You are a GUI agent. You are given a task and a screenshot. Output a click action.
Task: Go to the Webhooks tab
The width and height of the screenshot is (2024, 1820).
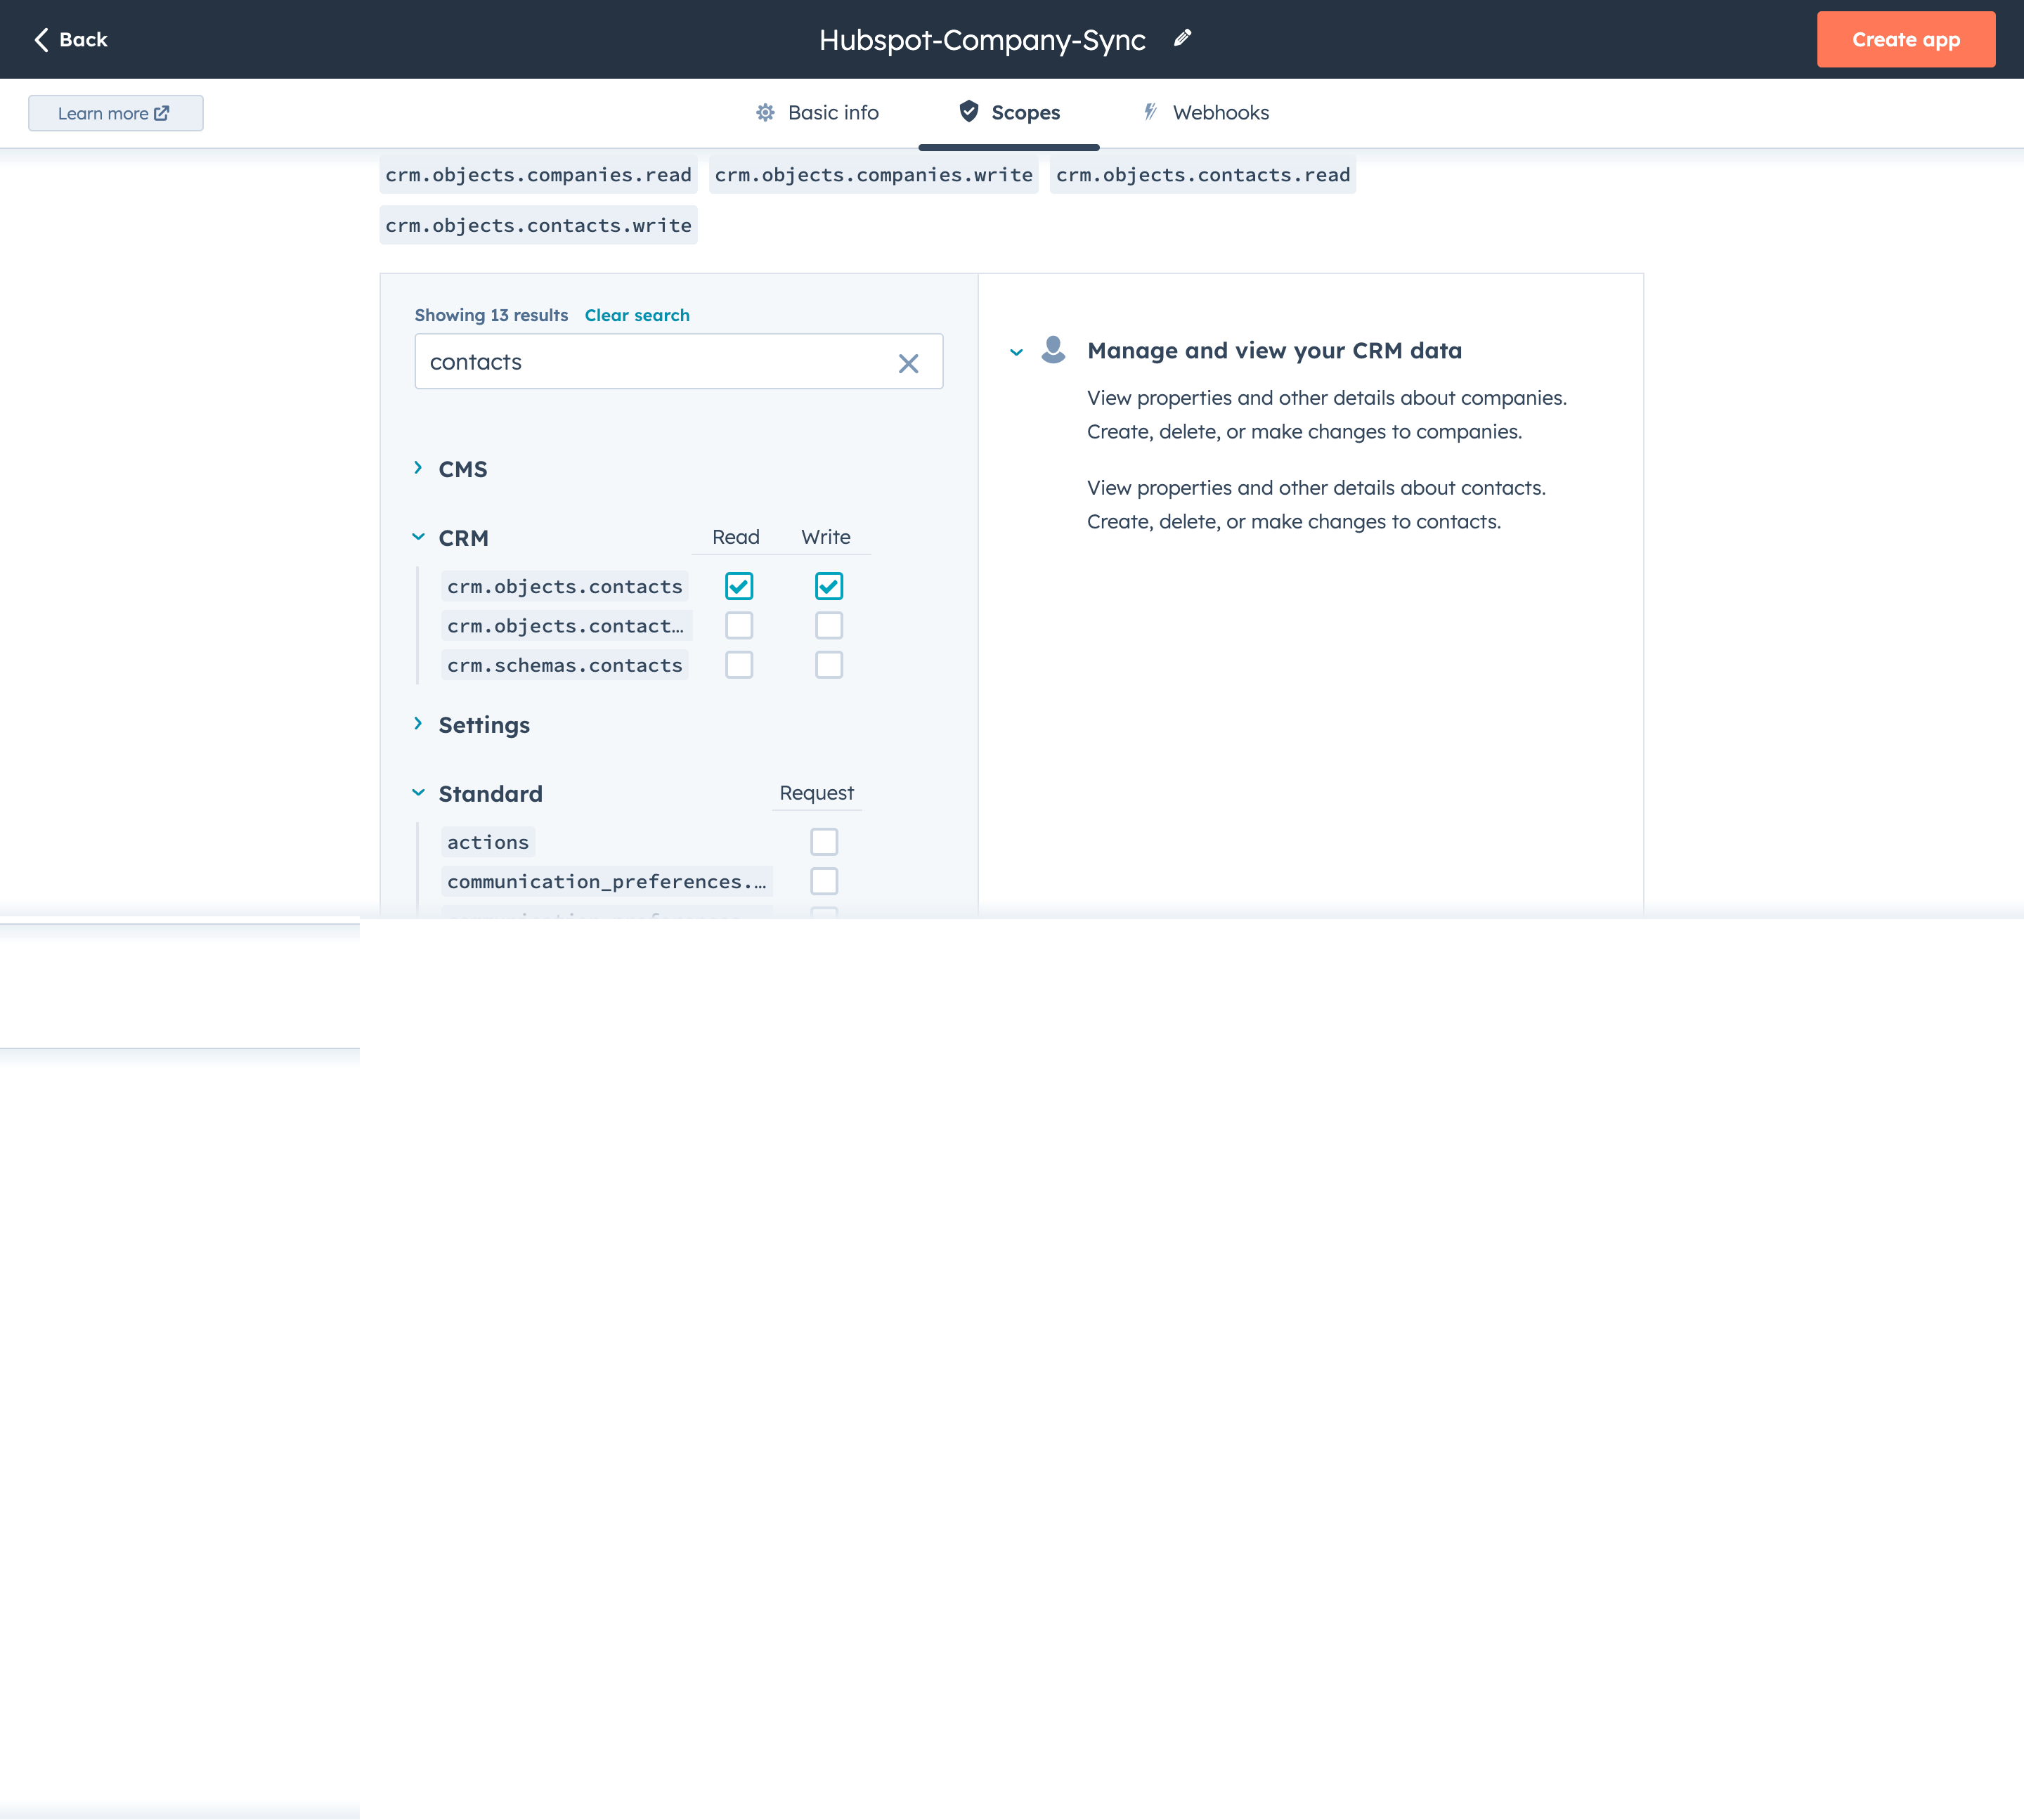tap(1205, 113)
